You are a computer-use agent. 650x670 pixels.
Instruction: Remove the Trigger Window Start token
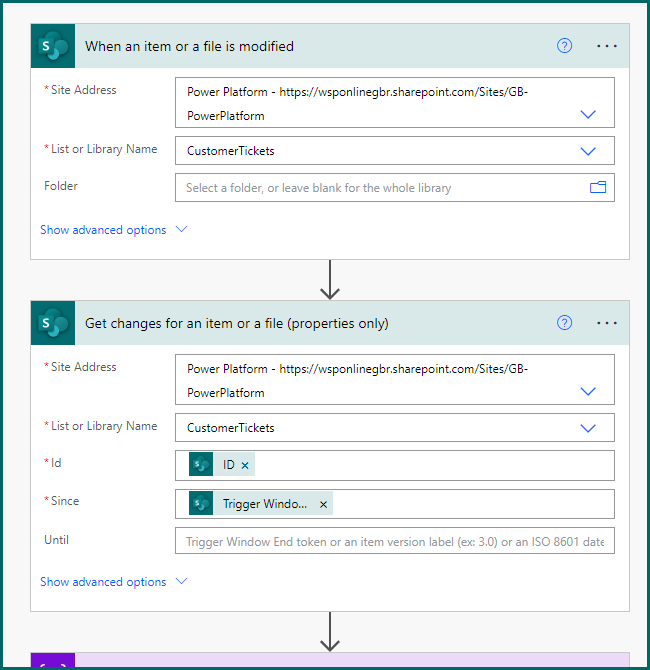tap(324, 505)
